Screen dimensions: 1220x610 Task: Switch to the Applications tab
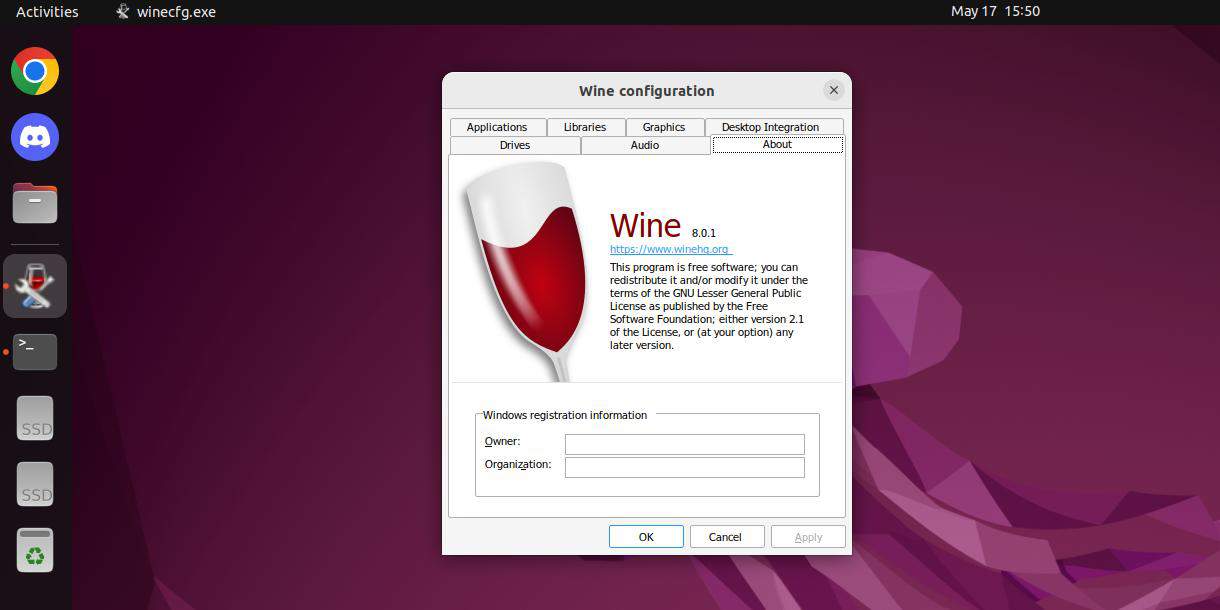pos(497,127)
